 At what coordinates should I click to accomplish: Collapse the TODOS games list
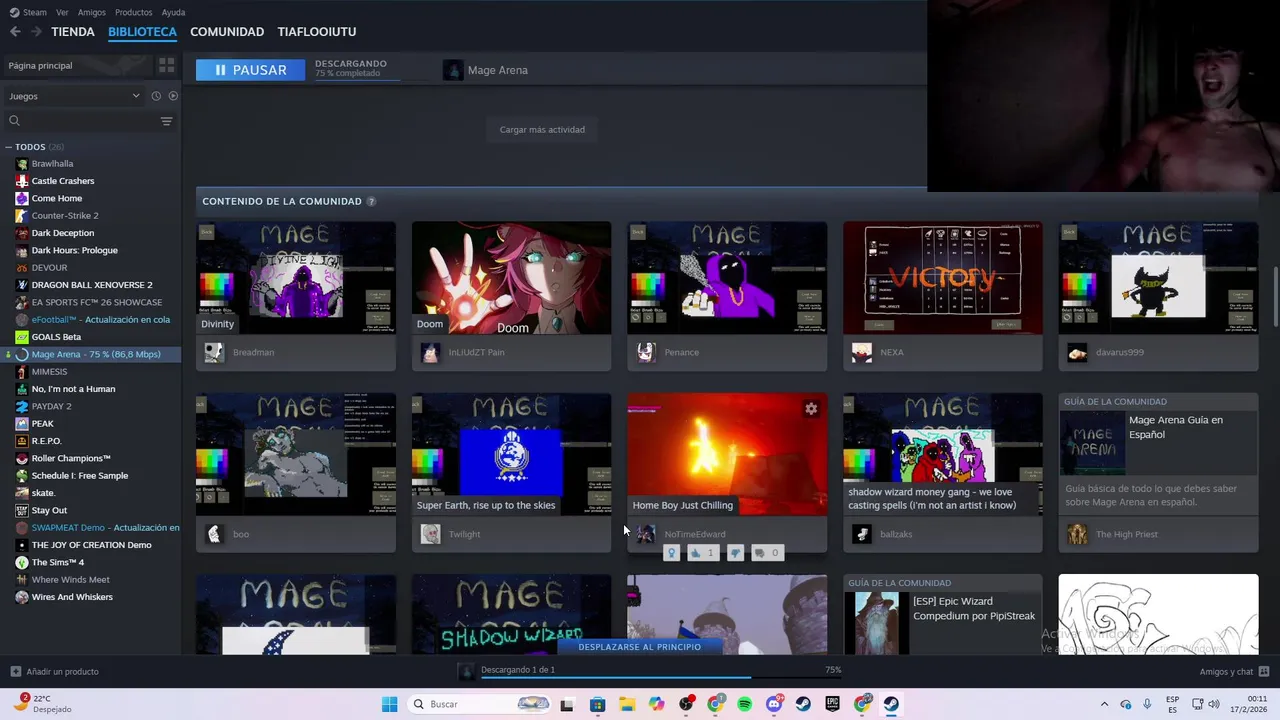tap(9, 147)
